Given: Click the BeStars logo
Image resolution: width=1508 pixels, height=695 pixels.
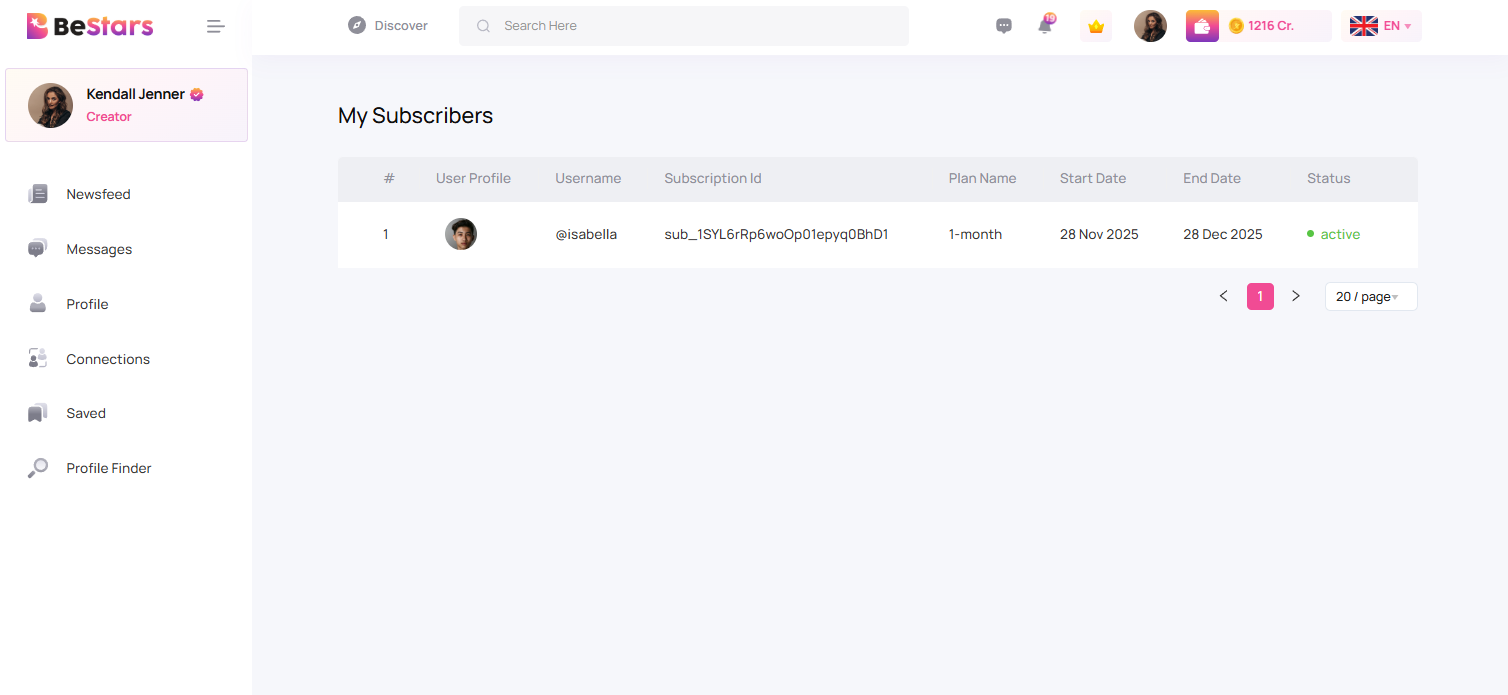Looking at the screenshot, I should coord(89,25).
